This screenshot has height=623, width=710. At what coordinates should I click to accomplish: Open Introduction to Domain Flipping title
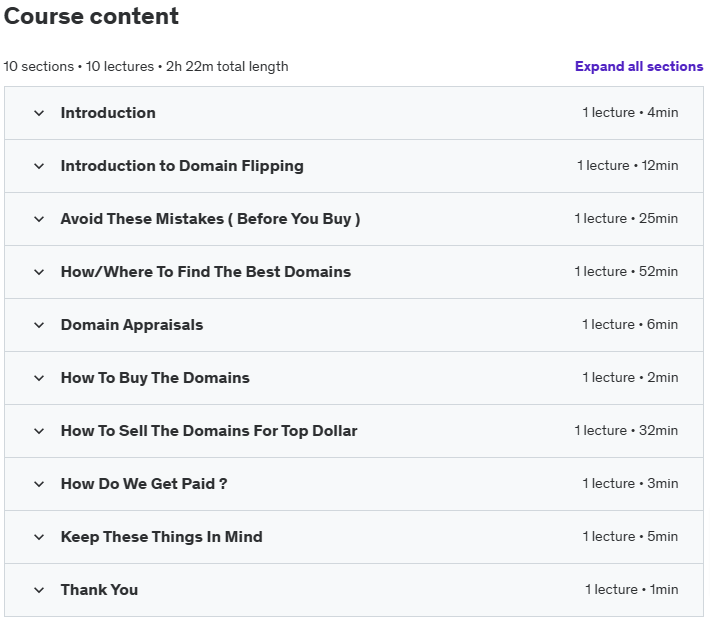(182, 166)
